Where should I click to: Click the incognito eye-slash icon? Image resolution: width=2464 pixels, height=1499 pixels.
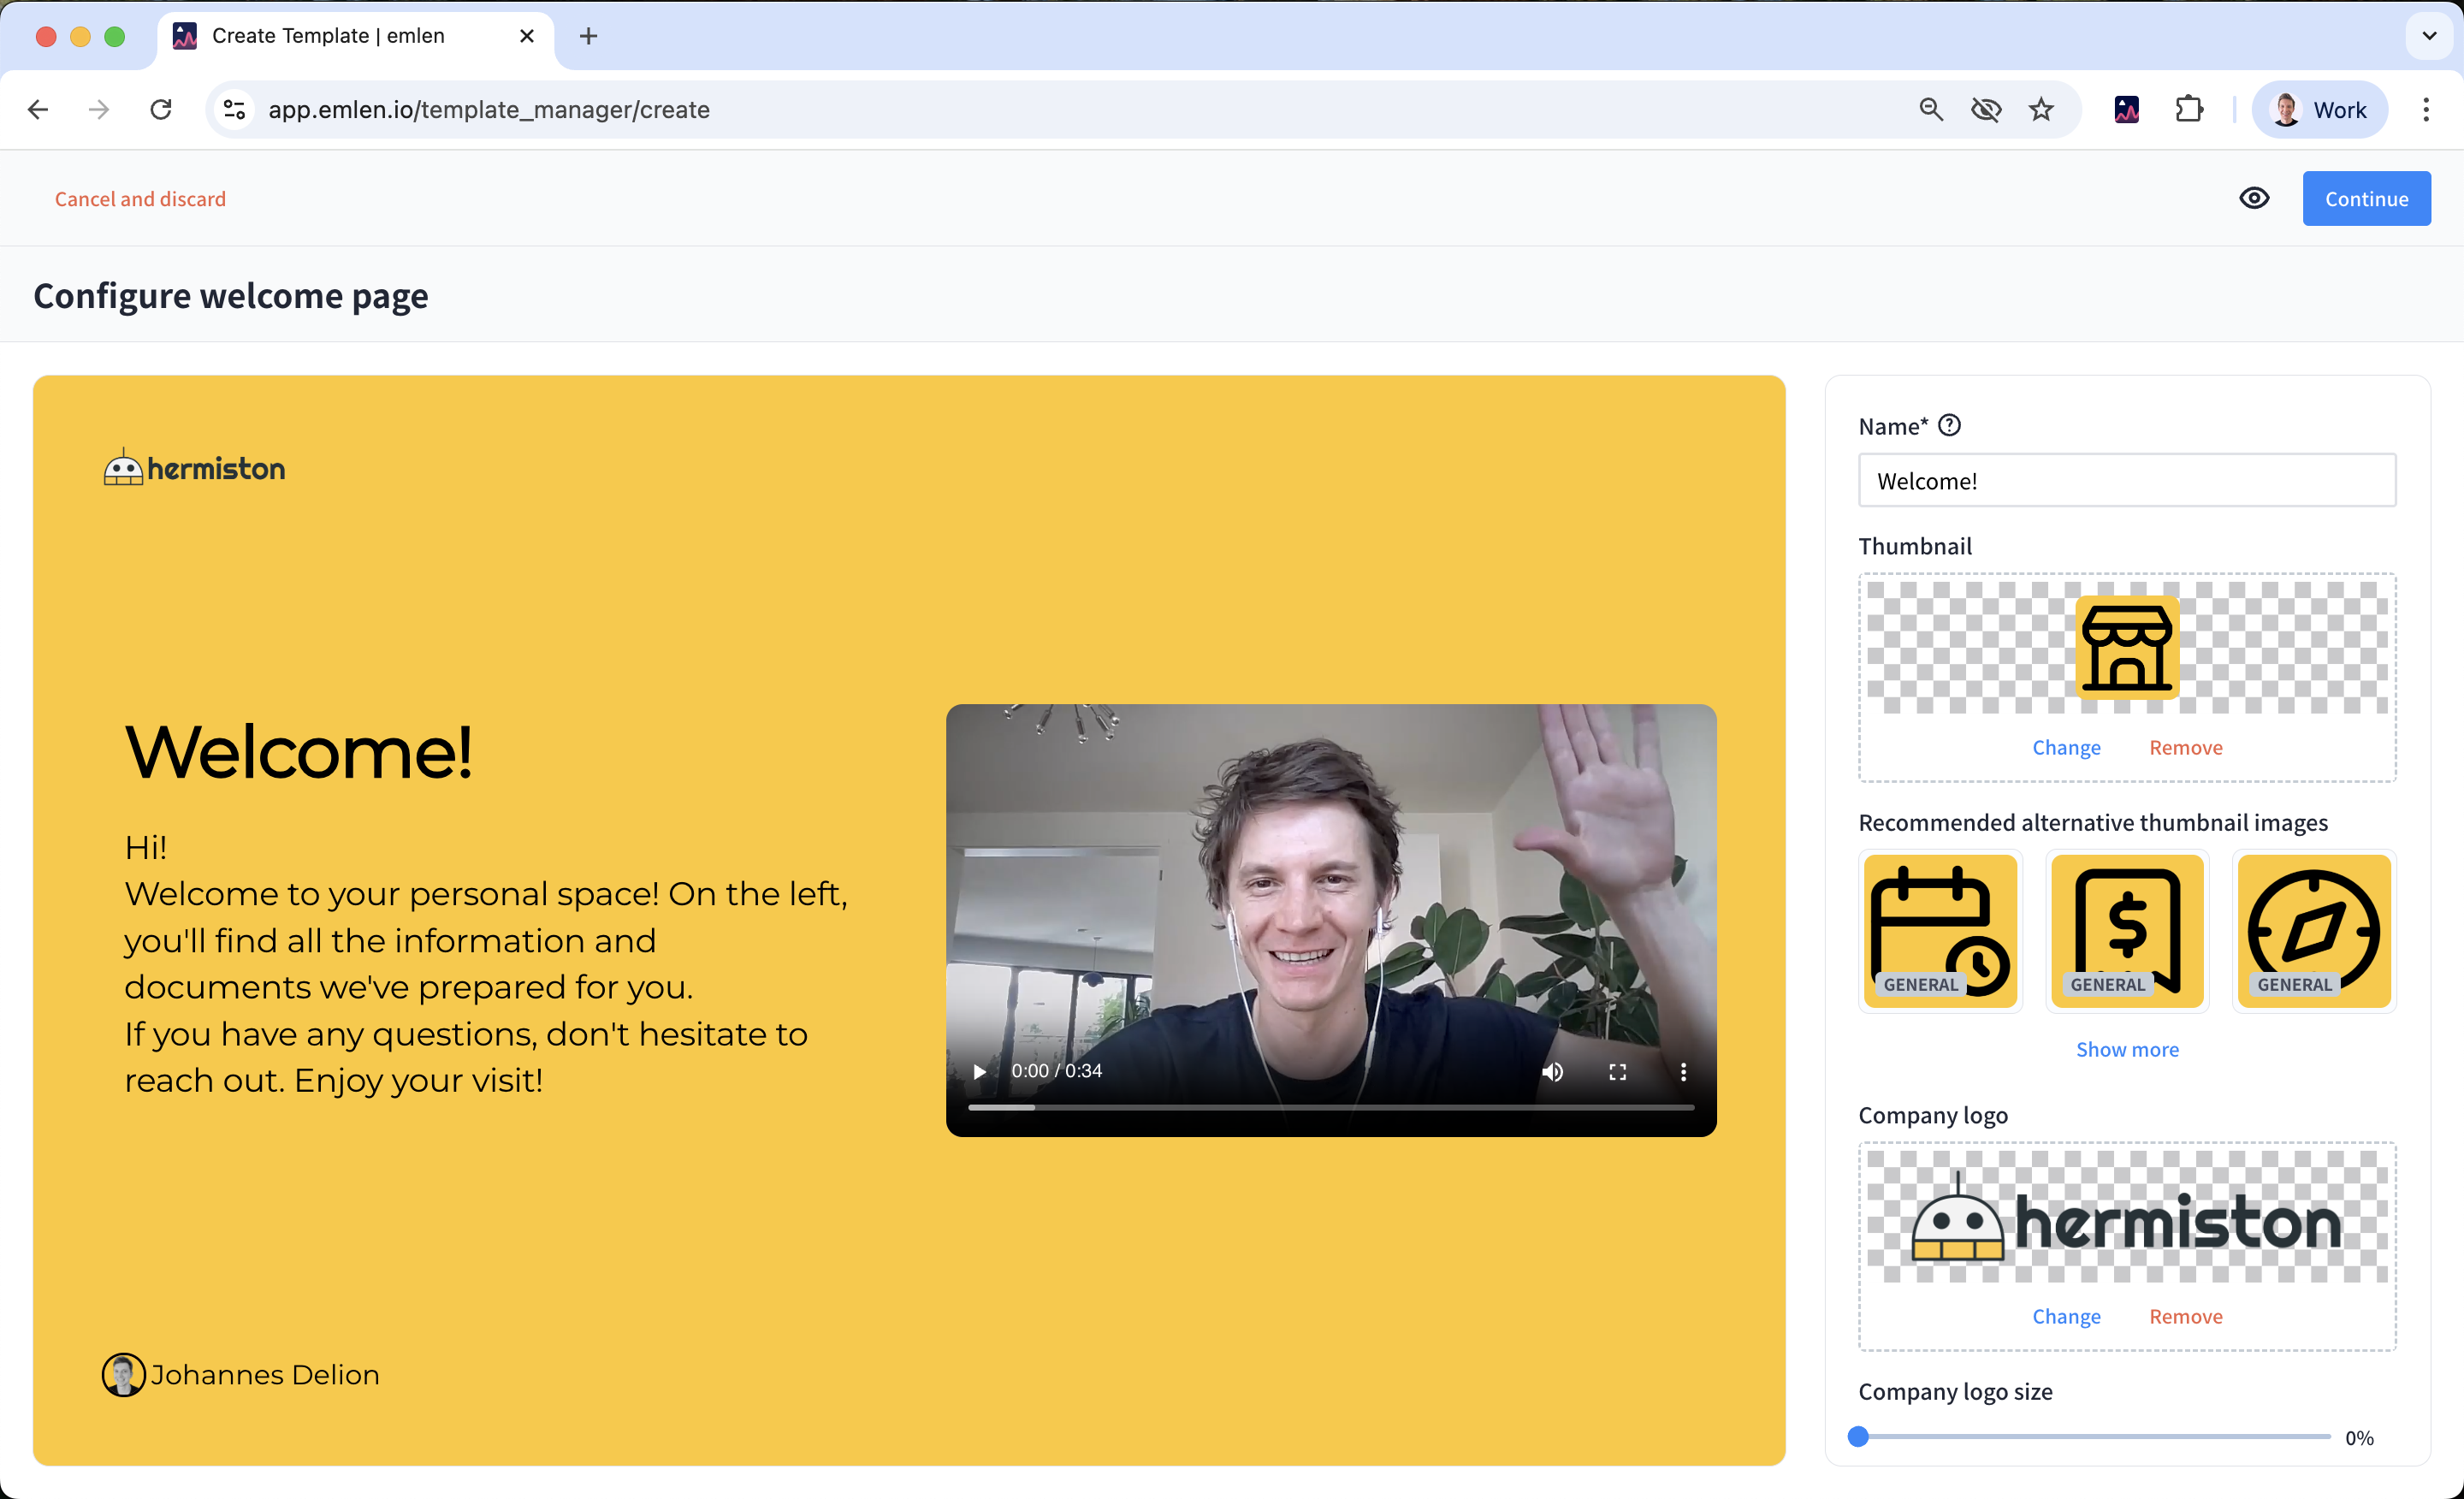(x=1985, y=109)
